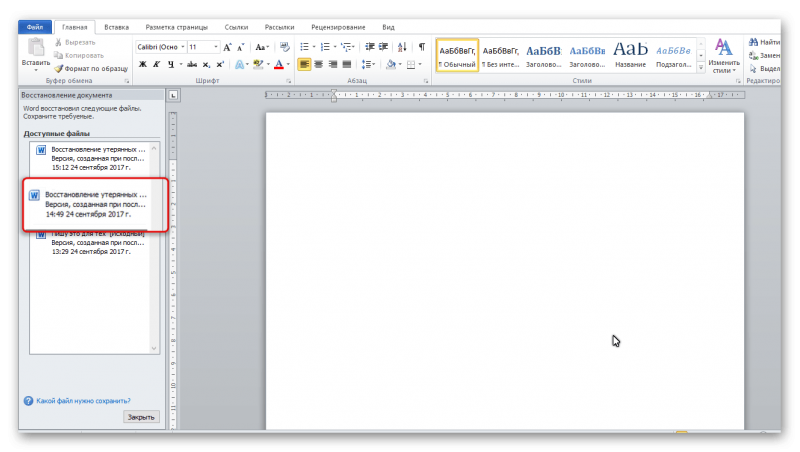This screenshot has height=452, width=800.
Task: Click the Выделить select cursor icon
Action: coord(754,68)
